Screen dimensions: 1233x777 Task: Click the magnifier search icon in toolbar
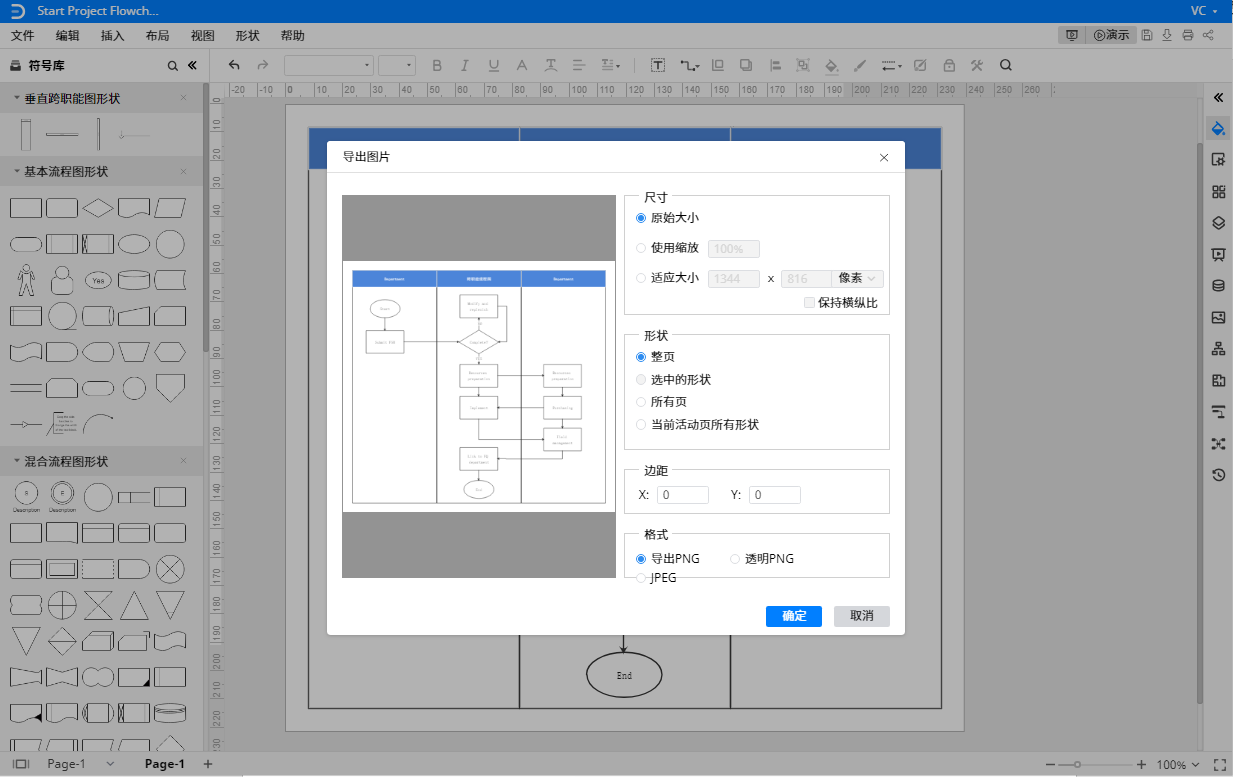pos(1006,65)
